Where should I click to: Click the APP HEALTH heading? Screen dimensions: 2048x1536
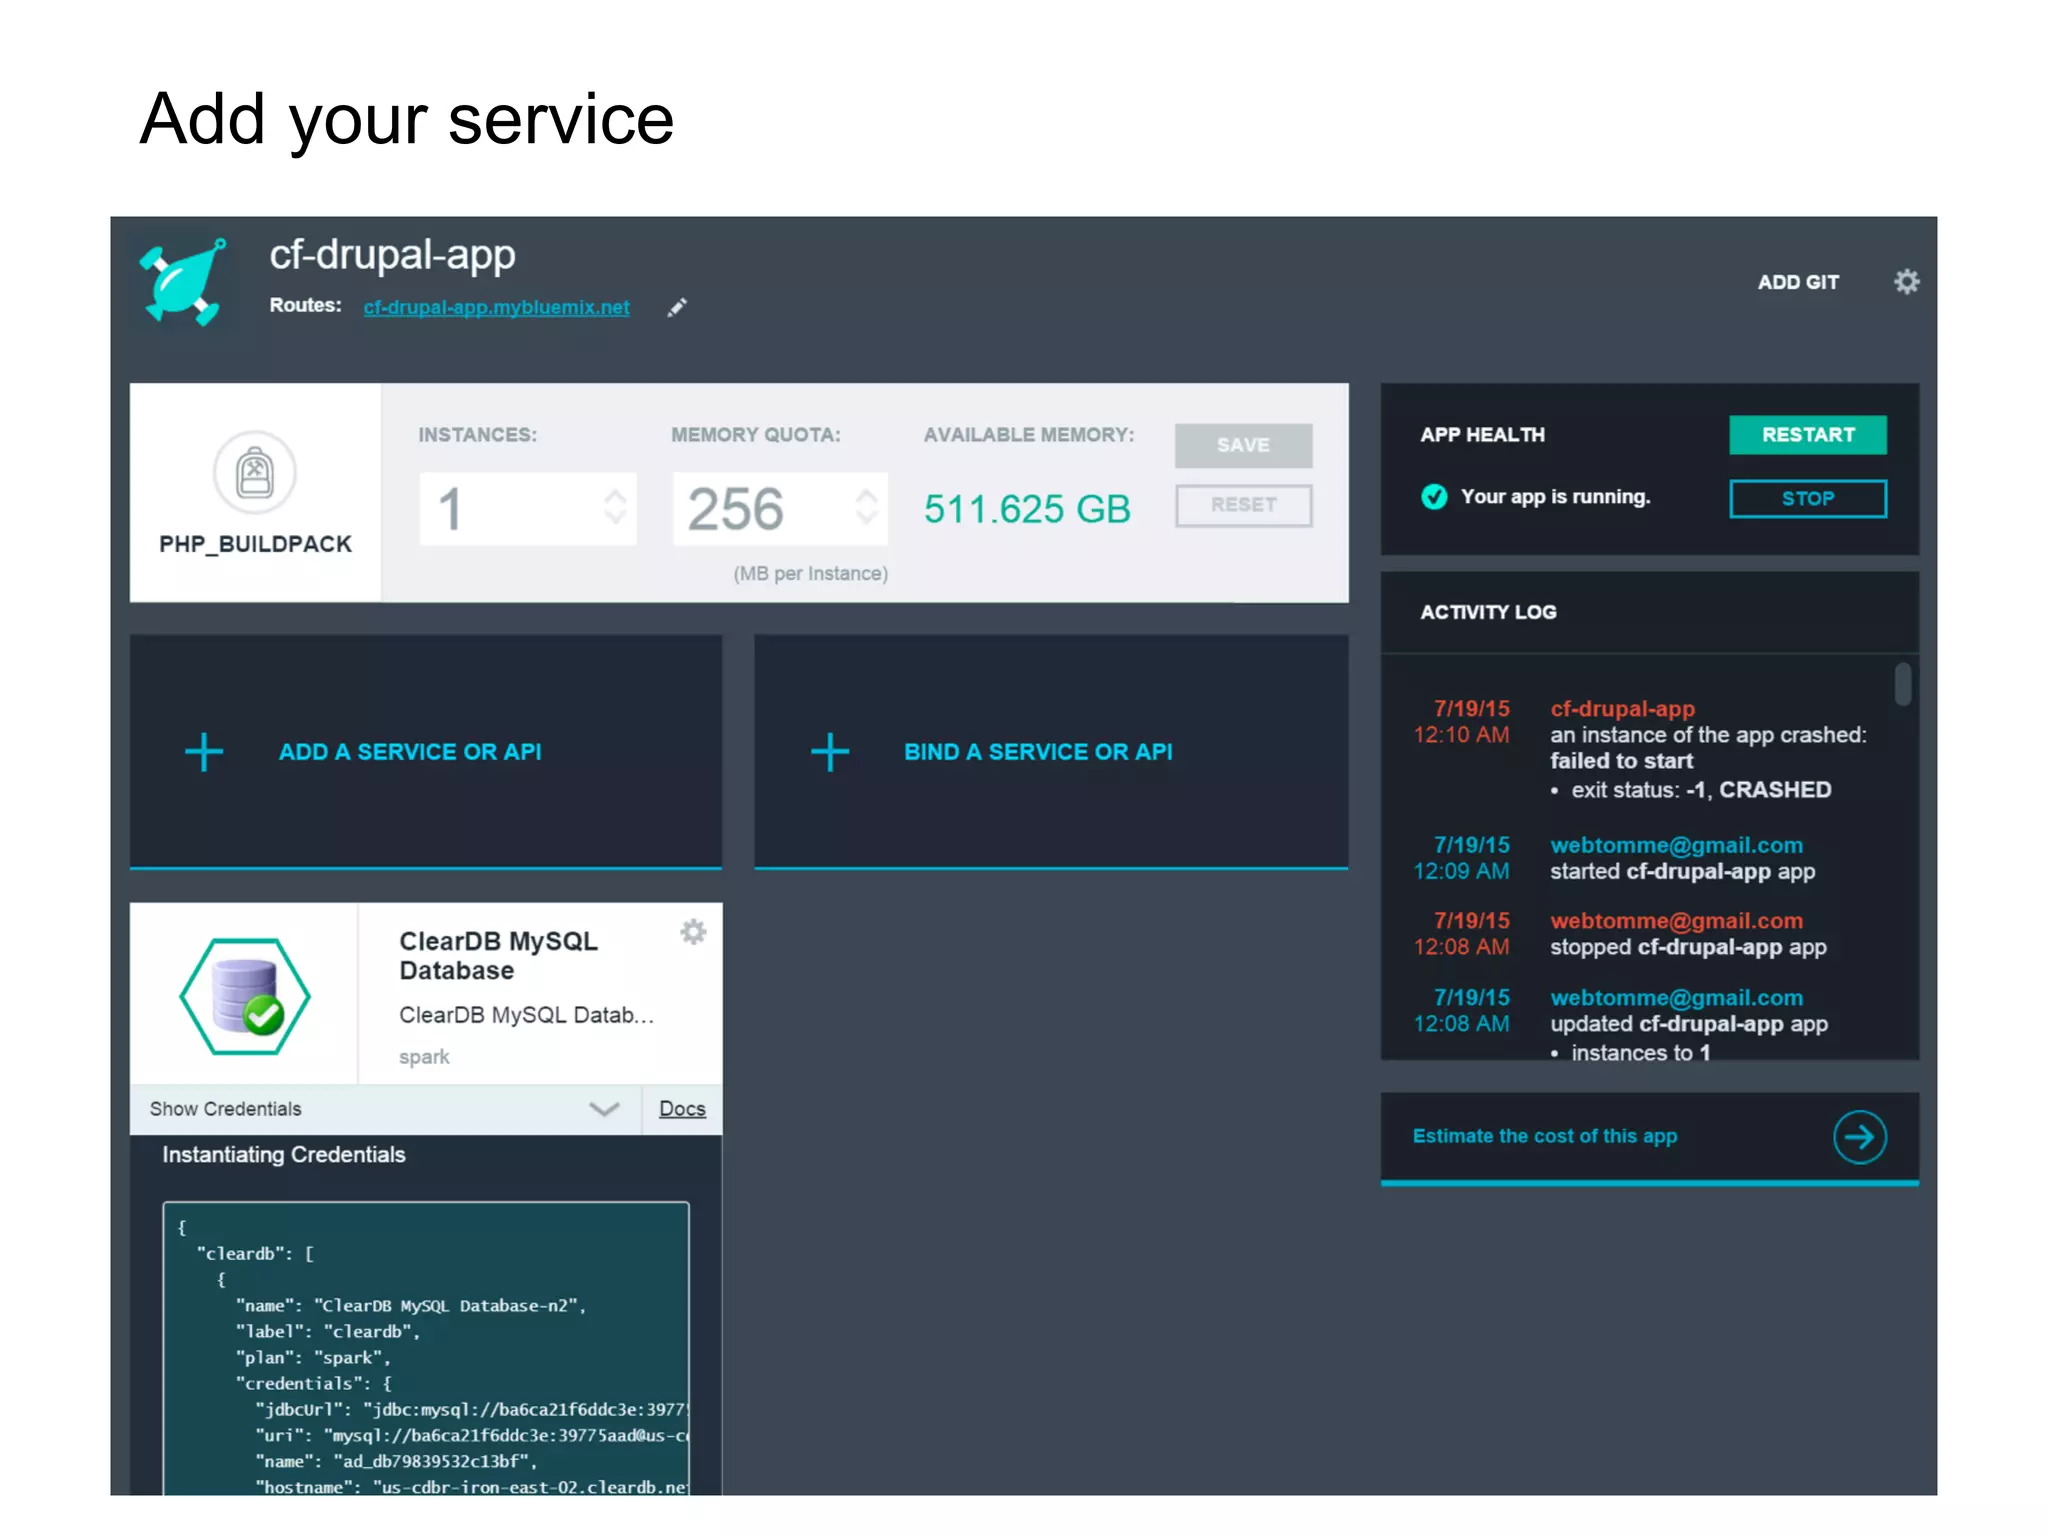point(1482,435)
